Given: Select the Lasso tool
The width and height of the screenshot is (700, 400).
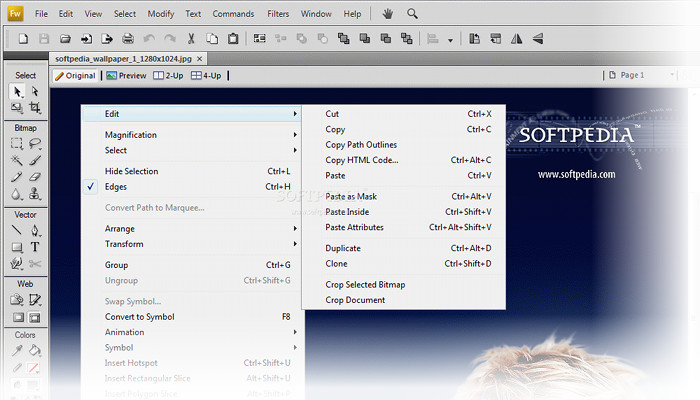Looking at the screenshot, I should (35, 144).
